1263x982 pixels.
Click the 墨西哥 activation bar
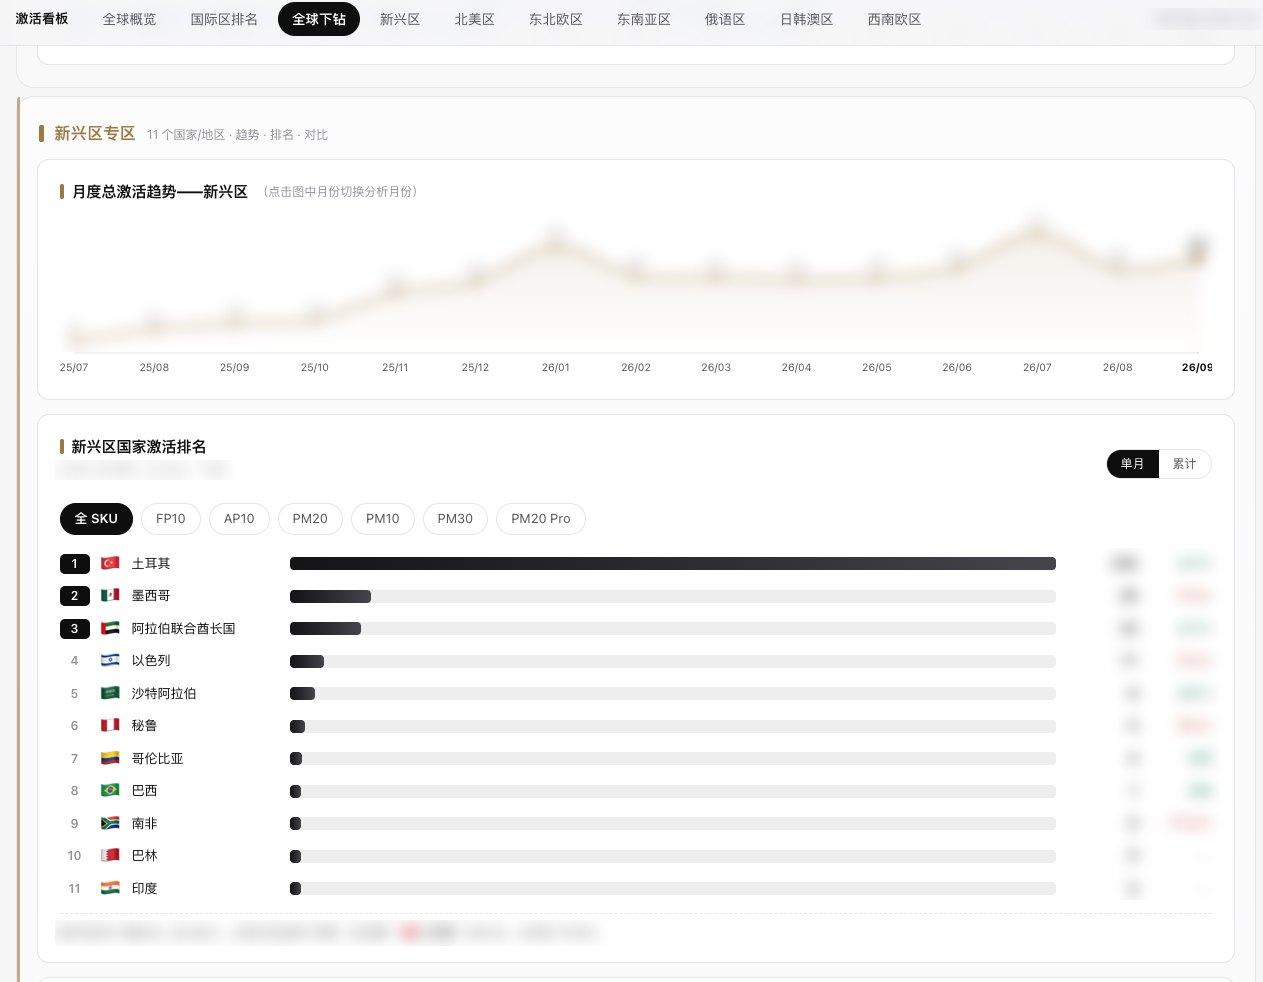pyautogui.click(x=330, y=596)
